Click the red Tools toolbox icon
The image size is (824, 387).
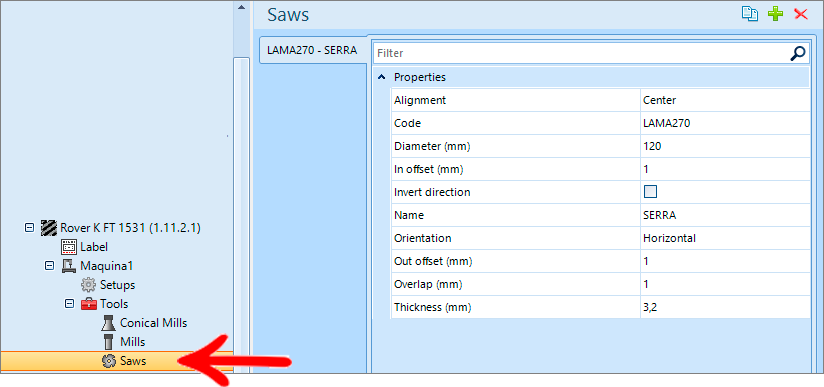[x=89, y=304]
